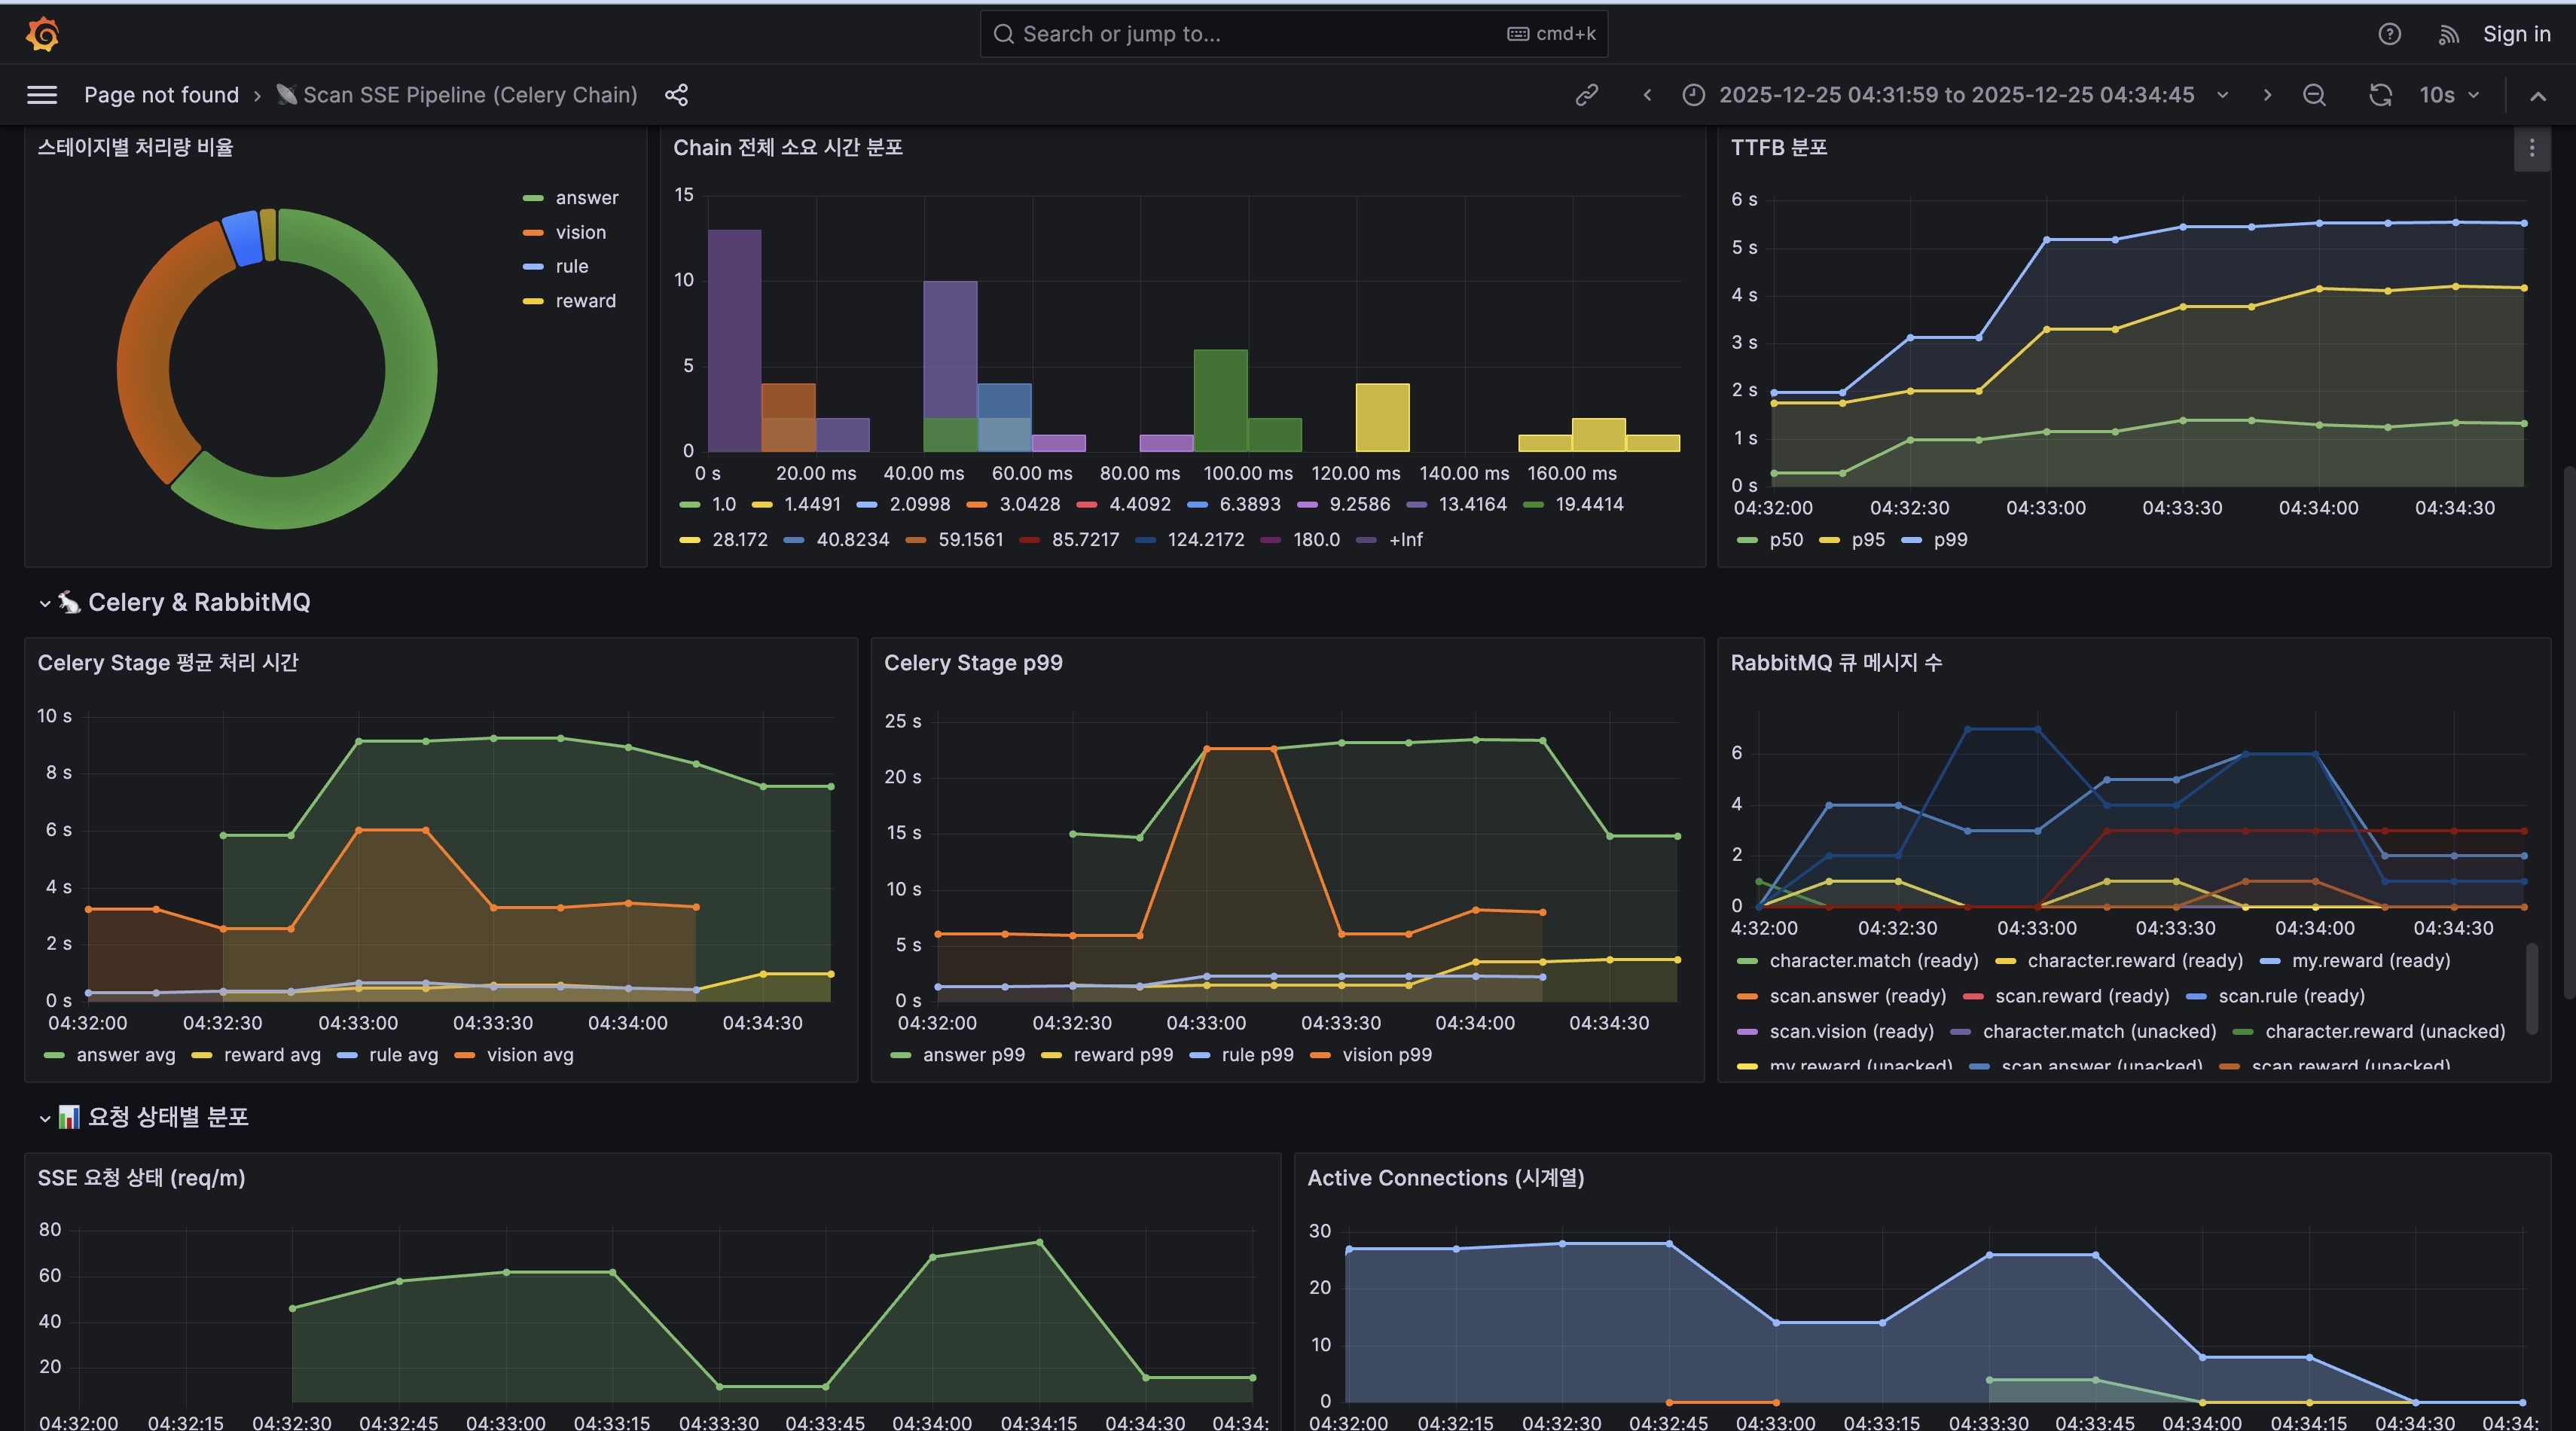
Task: Click Scan SSE Pipeline breadcrumb title
Action: click(469, 95)
